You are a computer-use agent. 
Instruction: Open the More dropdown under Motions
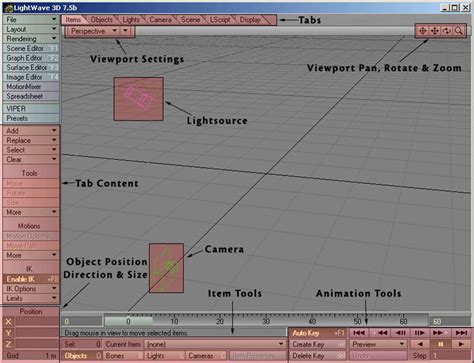pos(31,255)
